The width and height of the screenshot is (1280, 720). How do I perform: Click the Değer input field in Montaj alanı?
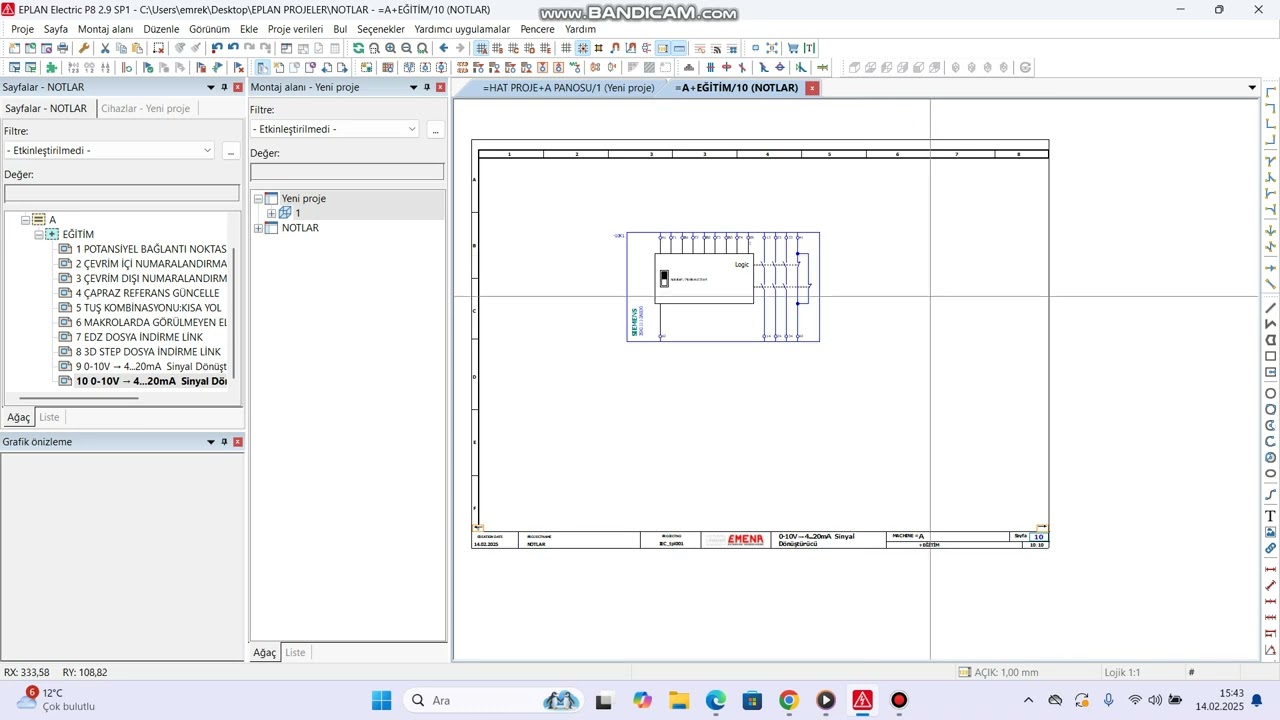(347, 172)
